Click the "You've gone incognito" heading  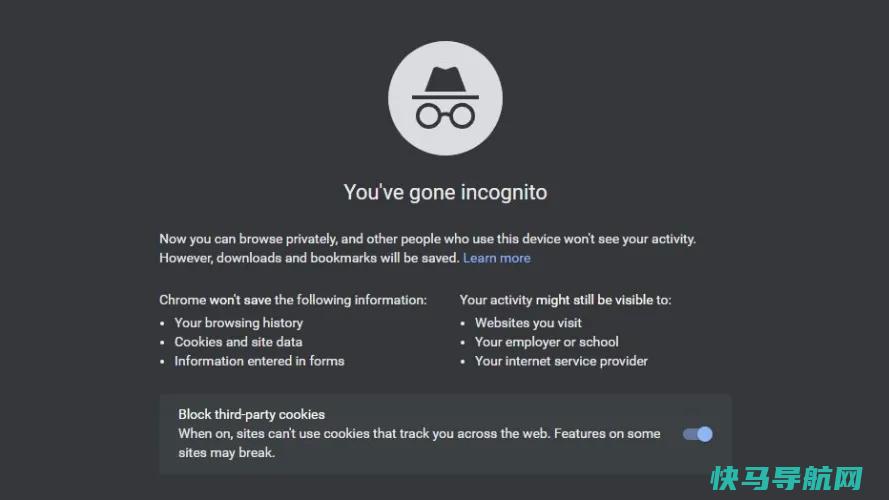click(445, 192)
